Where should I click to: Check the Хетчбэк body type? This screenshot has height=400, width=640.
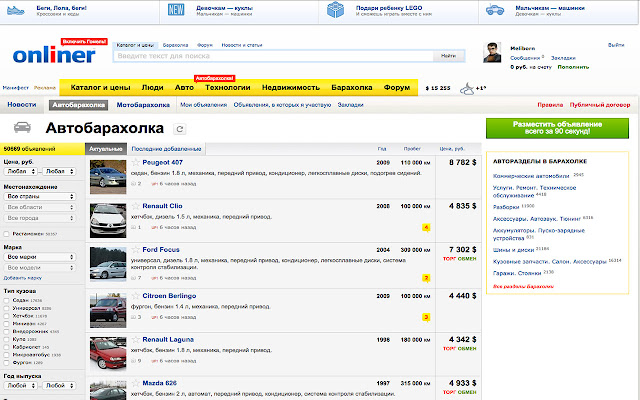(x=6, y=316)
